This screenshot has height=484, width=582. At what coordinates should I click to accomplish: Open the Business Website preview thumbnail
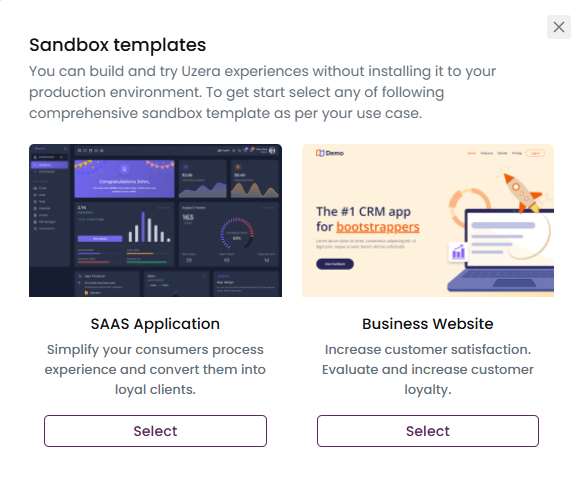click(428, 220)
